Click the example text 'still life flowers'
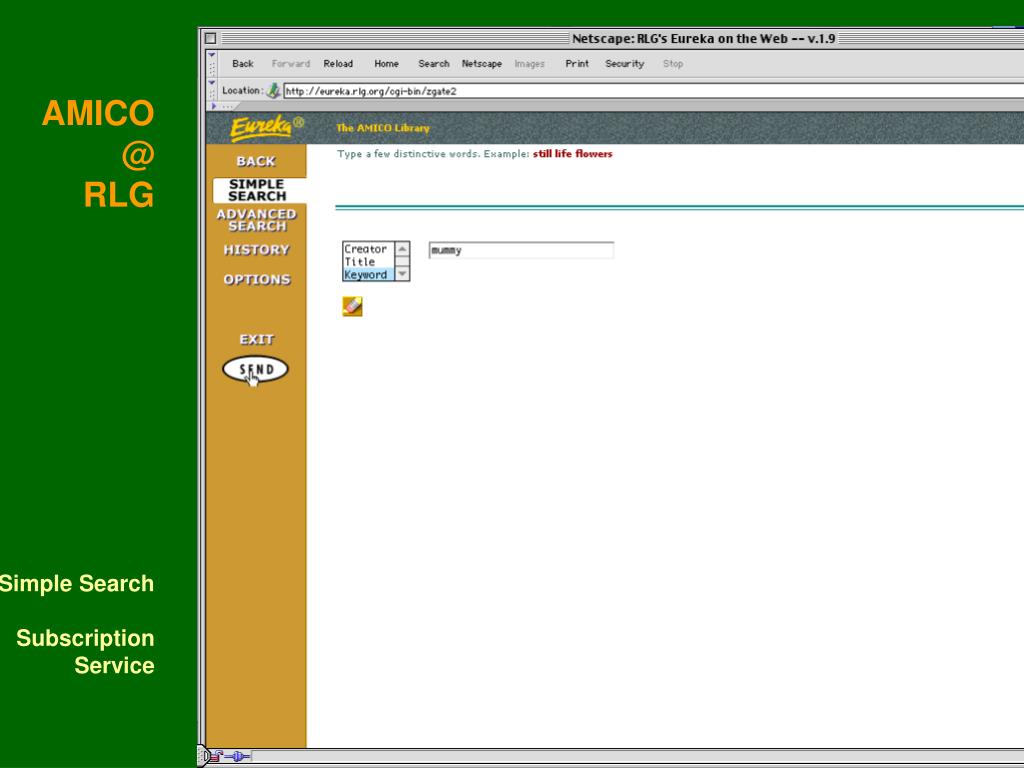This screenshot has width=1024, height=768. point(573,154)
